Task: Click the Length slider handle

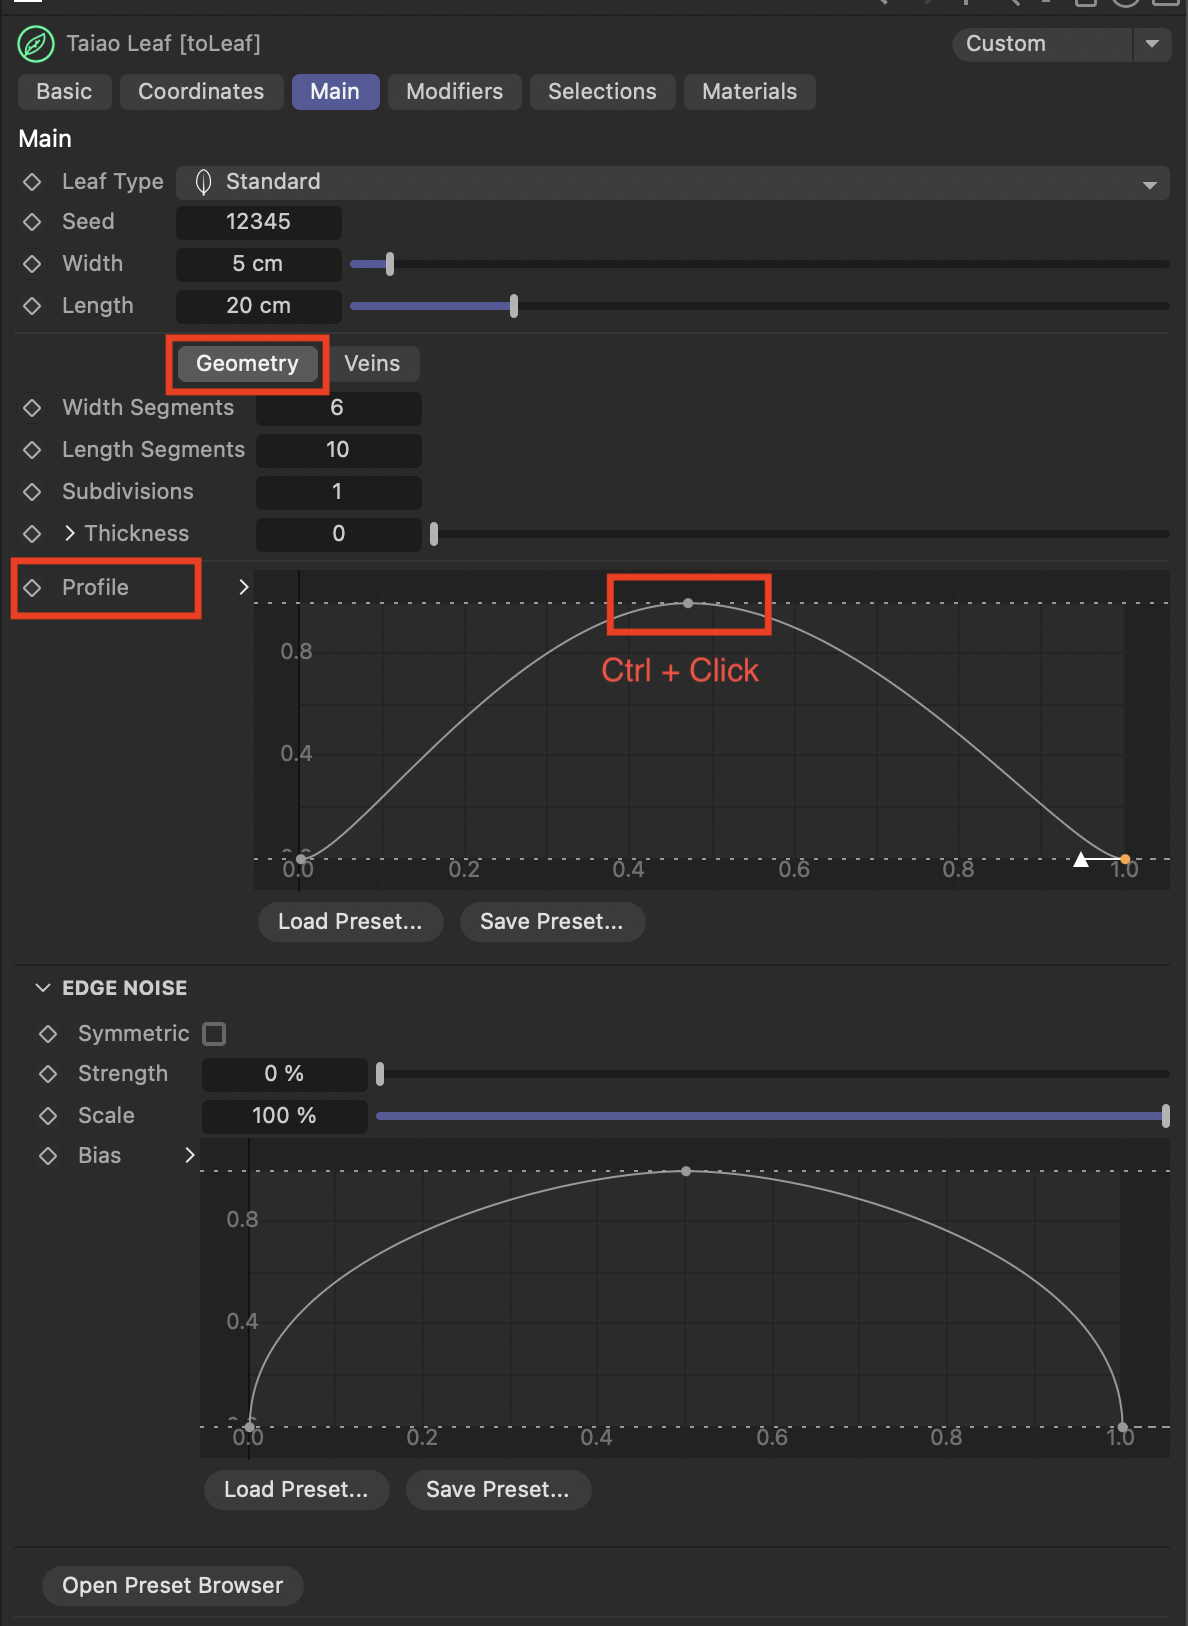Action: point(514,306)
